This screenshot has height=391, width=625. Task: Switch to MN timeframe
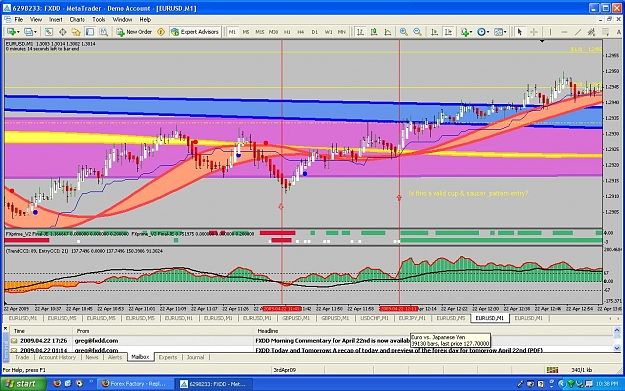pyautogui.click(x=342, y=32)
